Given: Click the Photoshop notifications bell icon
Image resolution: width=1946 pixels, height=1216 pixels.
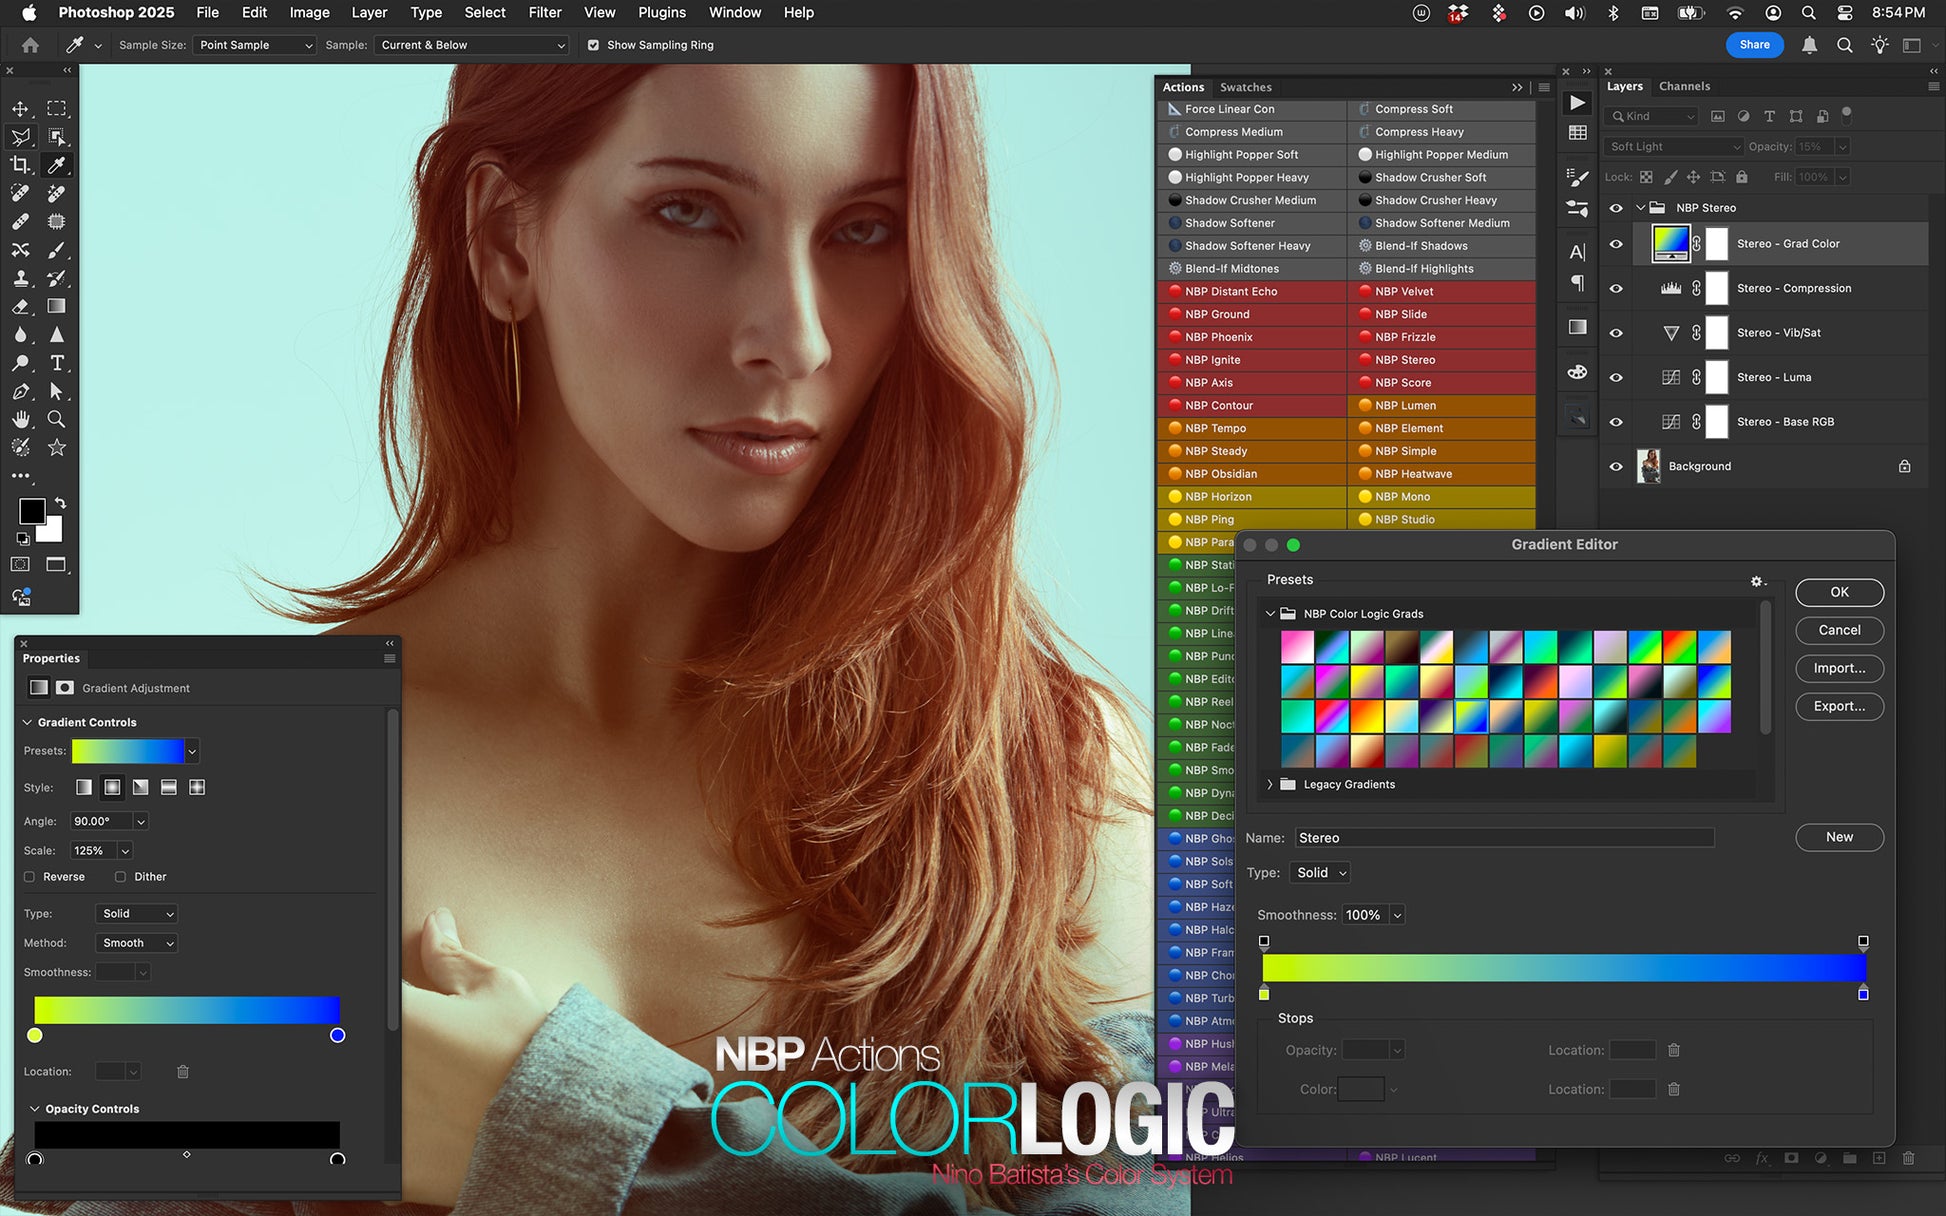Looking at the screenshot, I should pyautogui.click(x=1809, y=45).
